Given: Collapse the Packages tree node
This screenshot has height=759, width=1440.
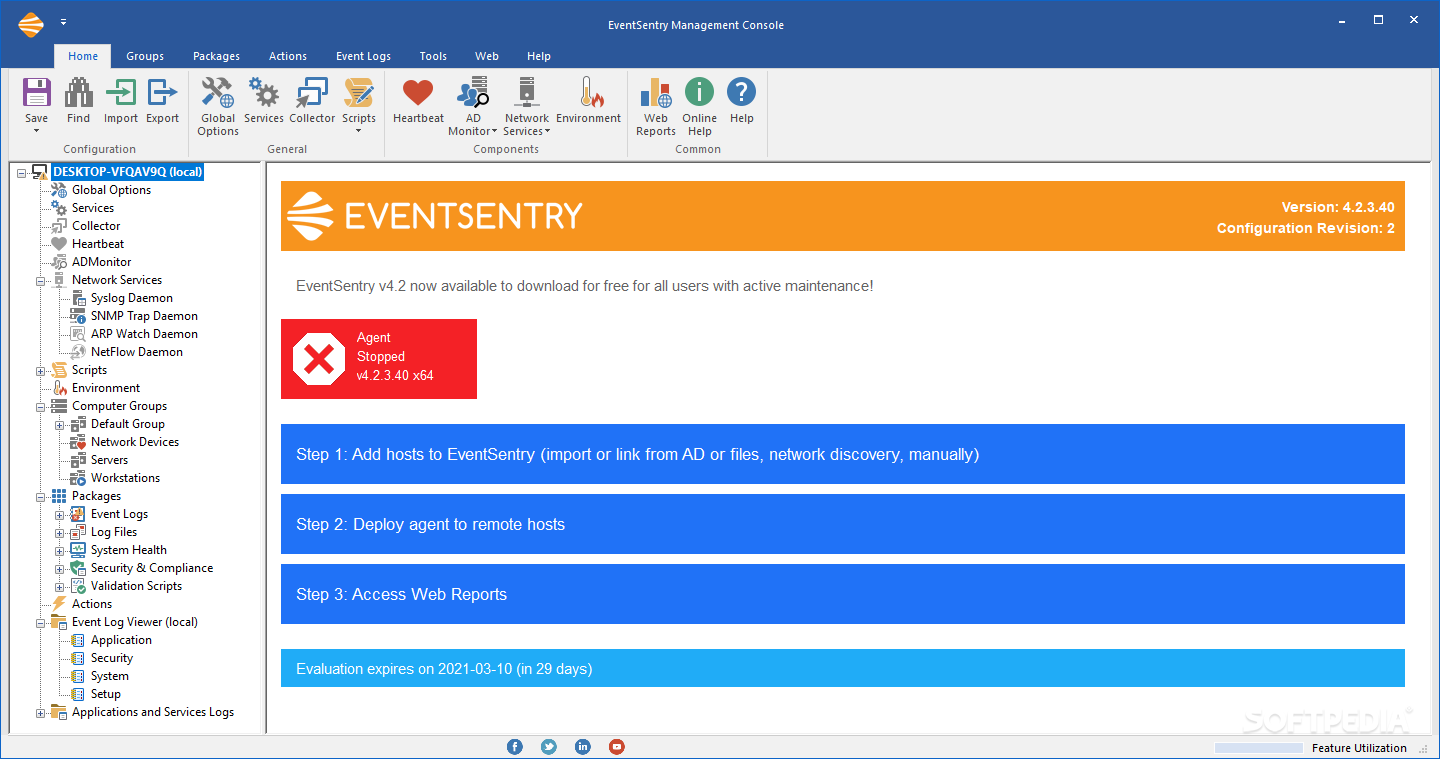Looking at the screenshot, I should pos(41,496).
